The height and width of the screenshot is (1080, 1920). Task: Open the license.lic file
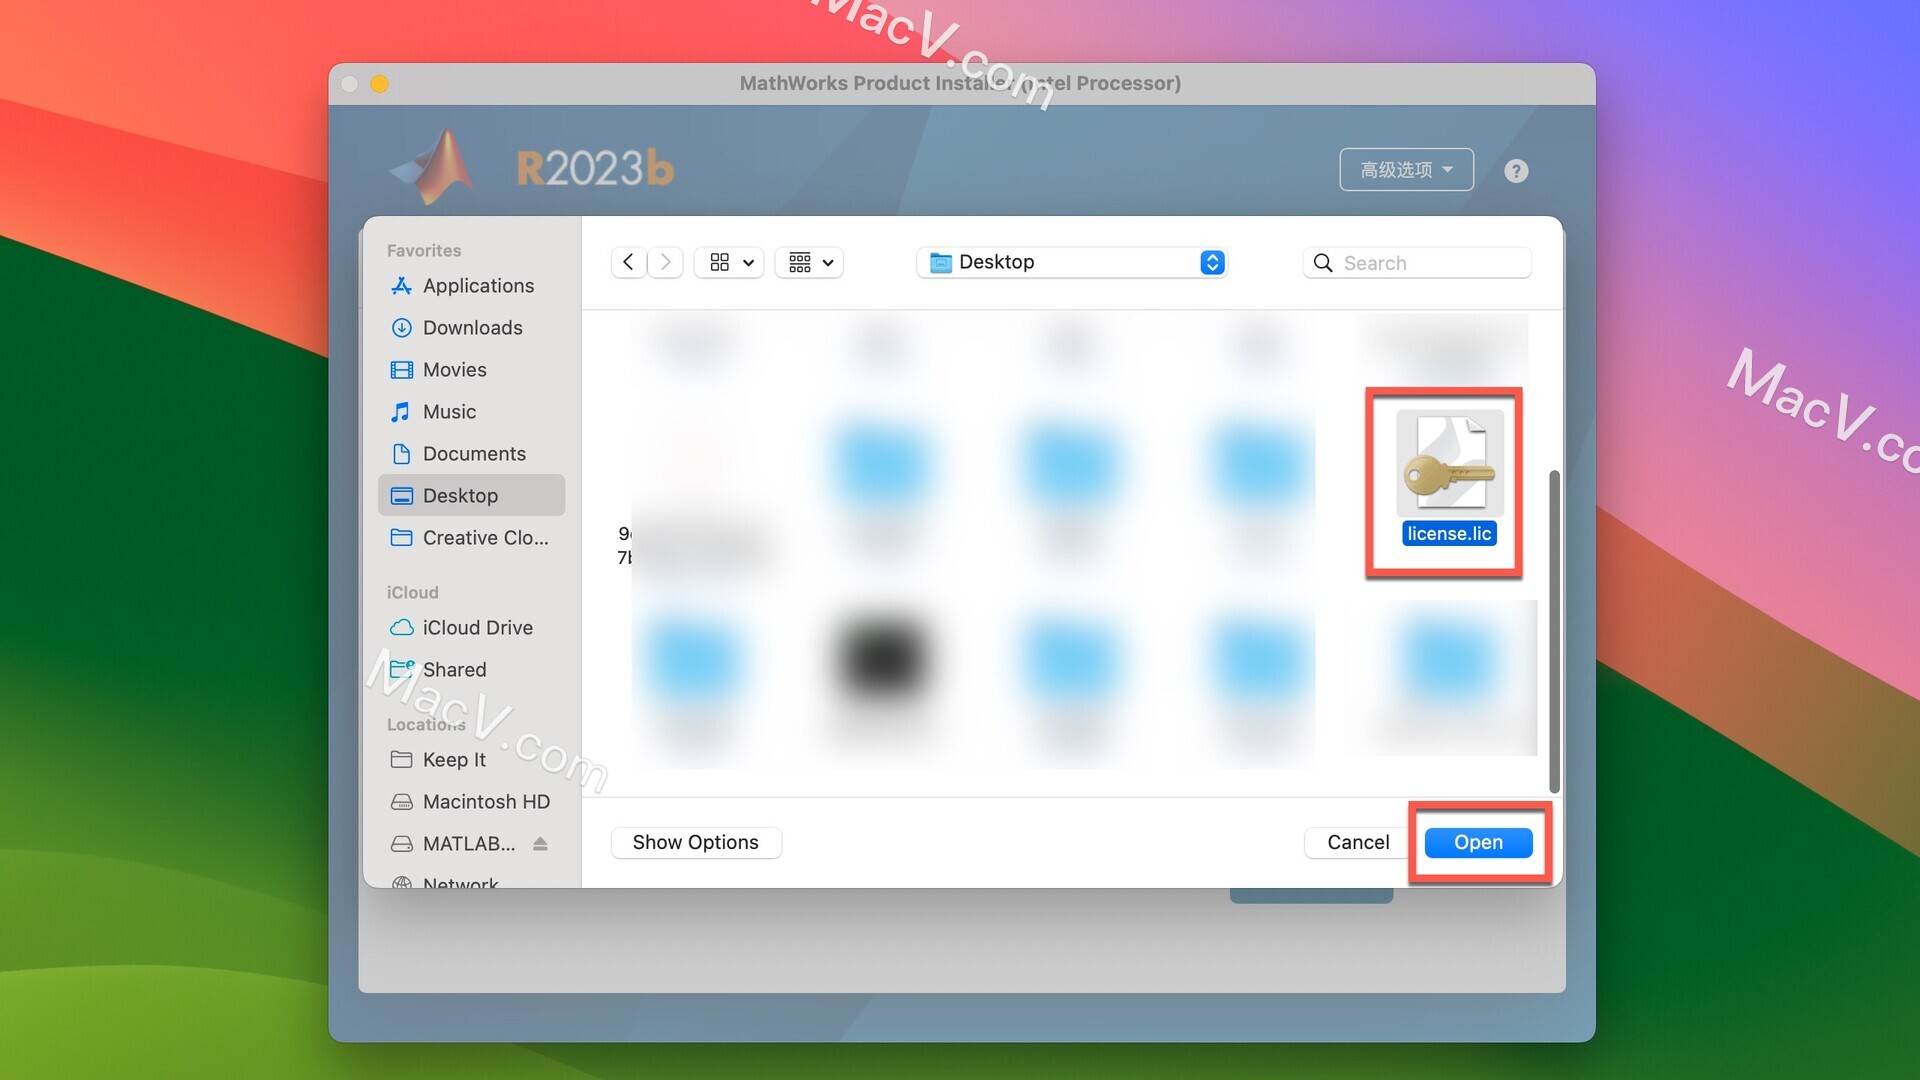(1478, 841)
